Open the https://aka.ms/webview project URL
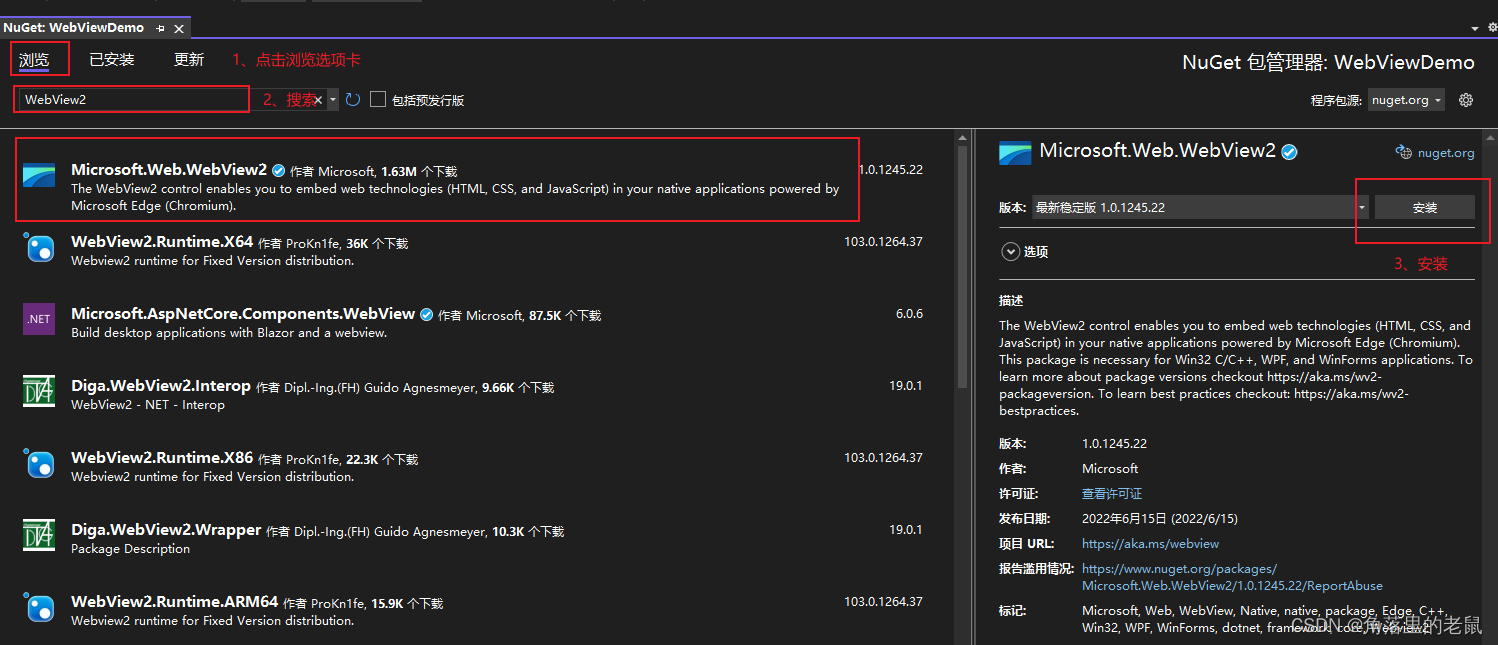This screenshot has width=1498, height=645. pos(1150,544)
